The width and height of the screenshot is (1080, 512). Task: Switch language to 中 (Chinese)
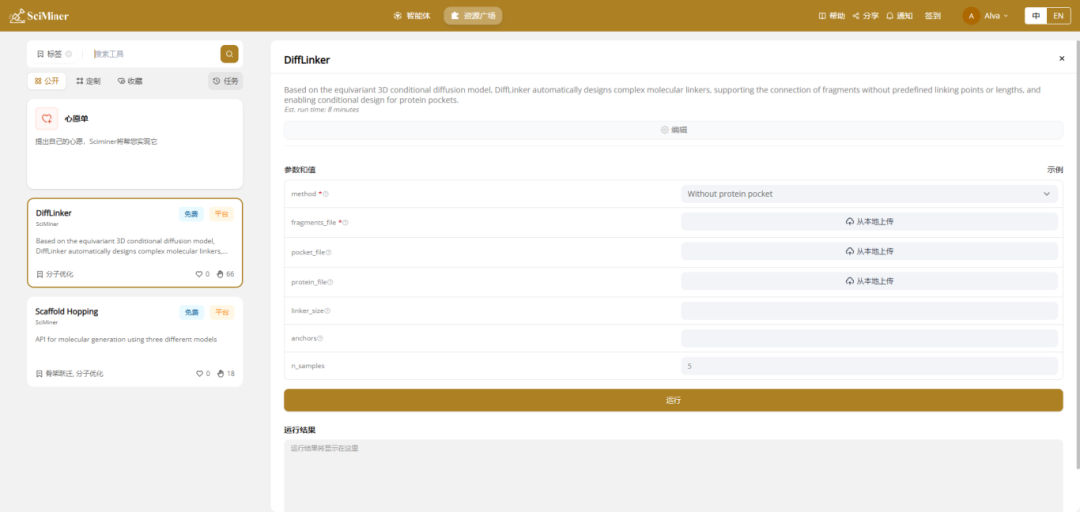point(1036,16)
